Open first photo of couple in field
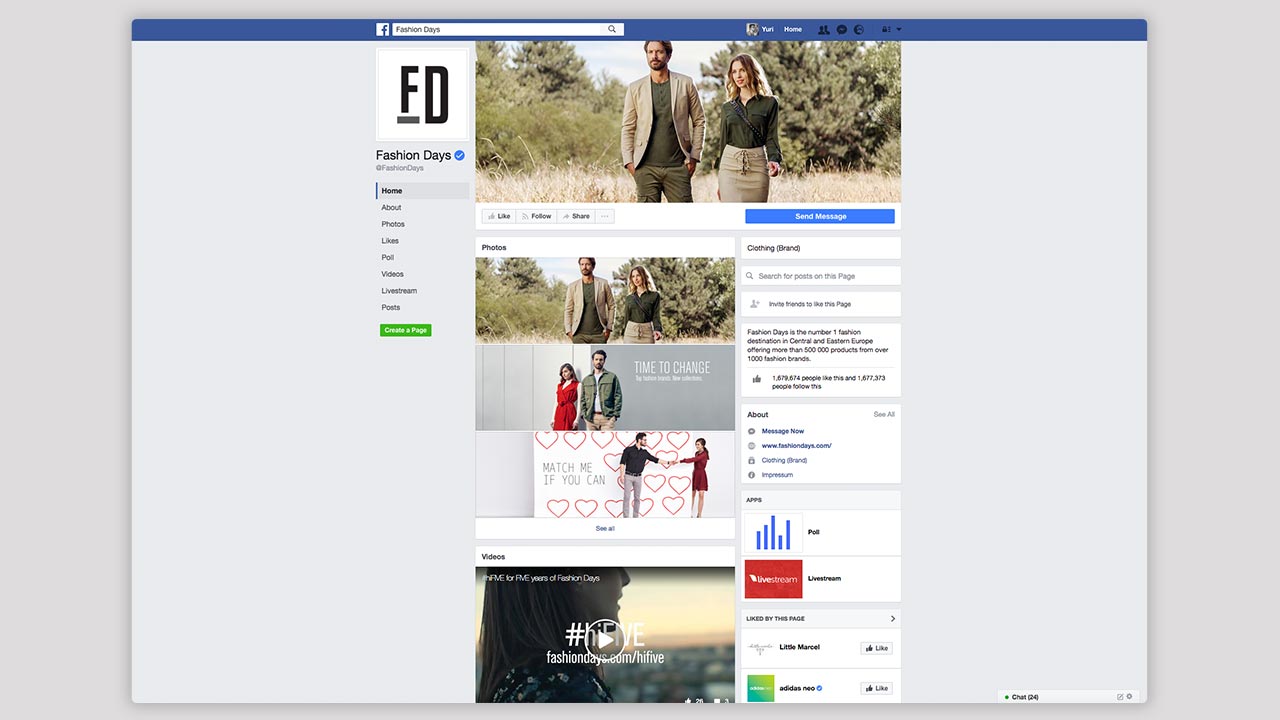The width and height of the screenshot is (1280, 720). [x=605, y=301]
